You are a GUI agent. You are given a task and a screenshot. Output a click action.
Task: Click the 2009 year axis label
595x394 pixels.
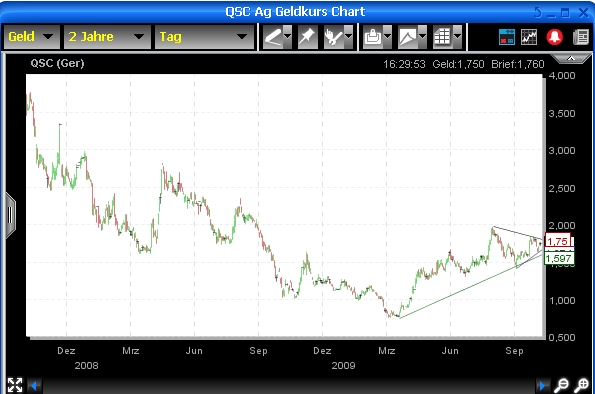point(343,366)
